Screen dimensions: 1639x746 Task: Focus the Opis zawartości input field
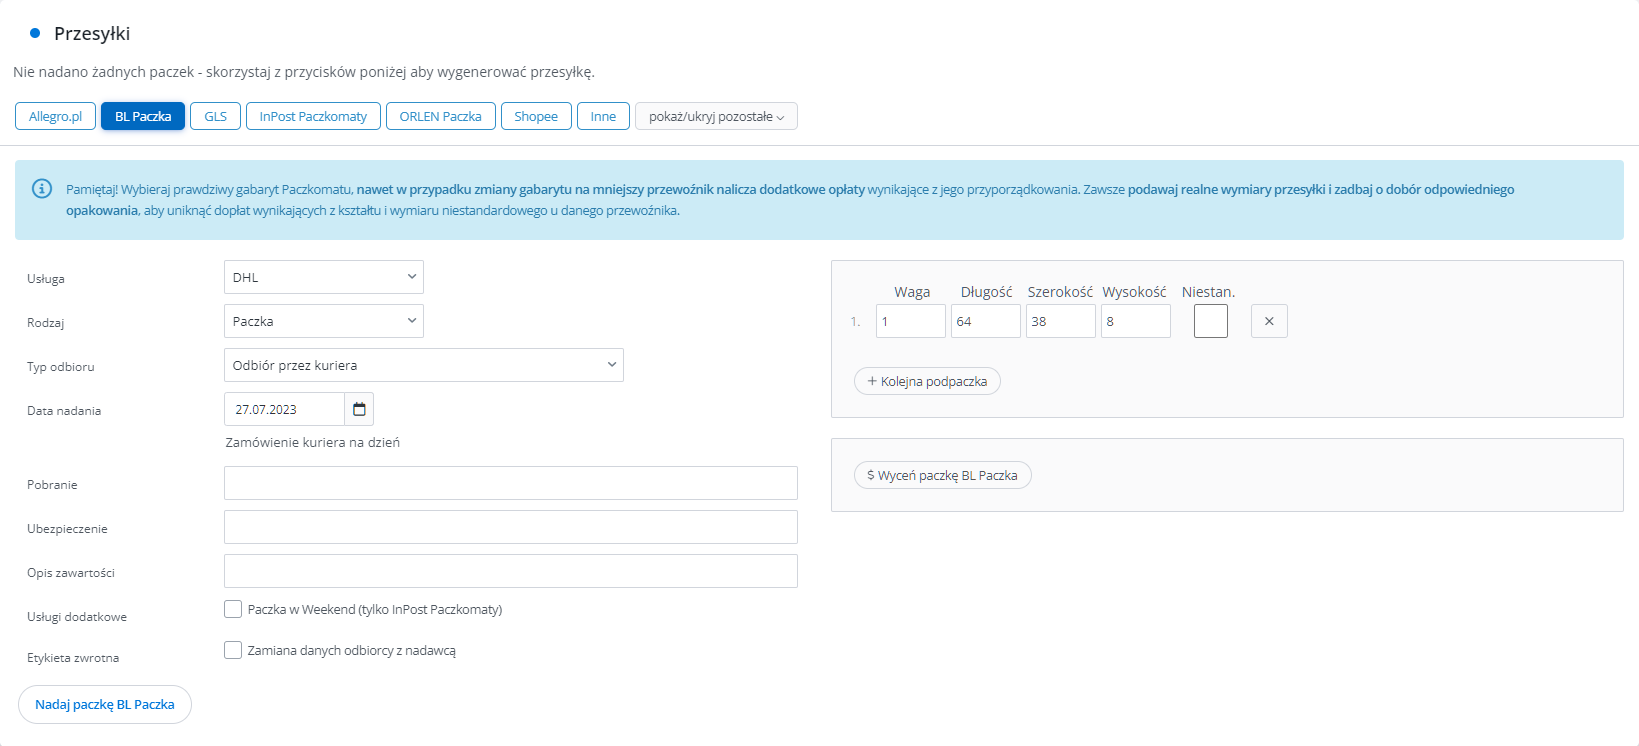coord(511,571)
